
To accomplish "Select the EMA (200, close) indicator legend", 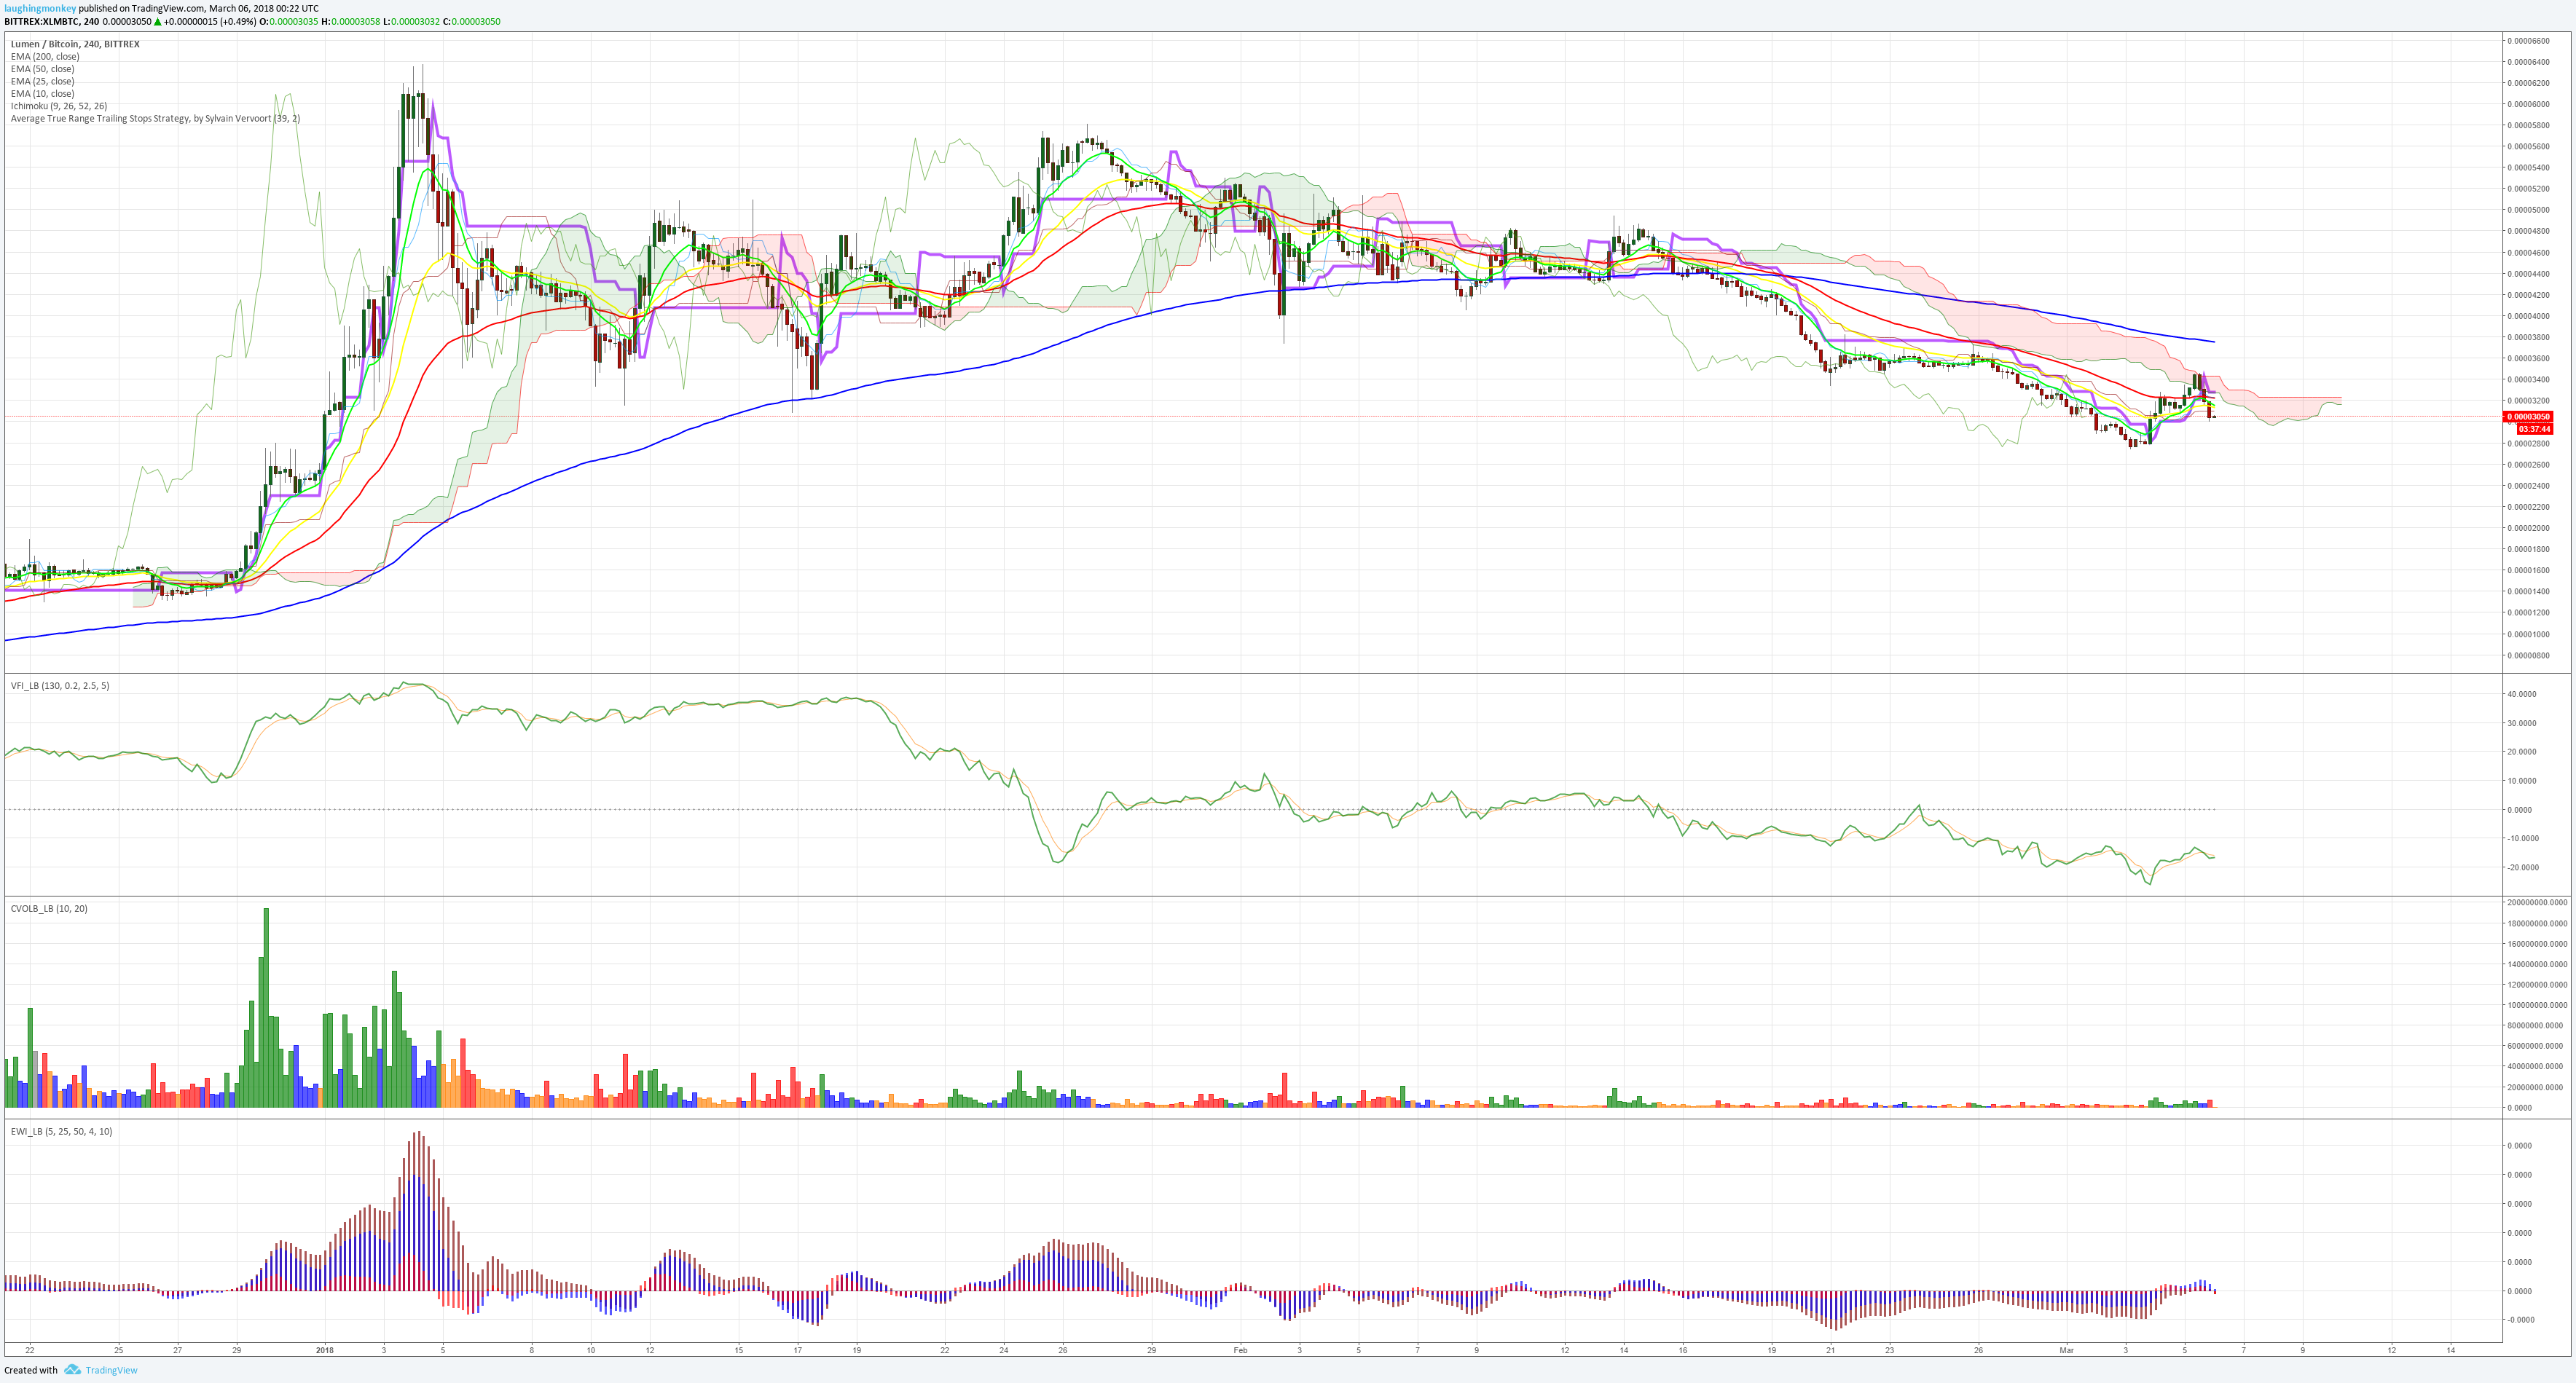I will 45,57.
